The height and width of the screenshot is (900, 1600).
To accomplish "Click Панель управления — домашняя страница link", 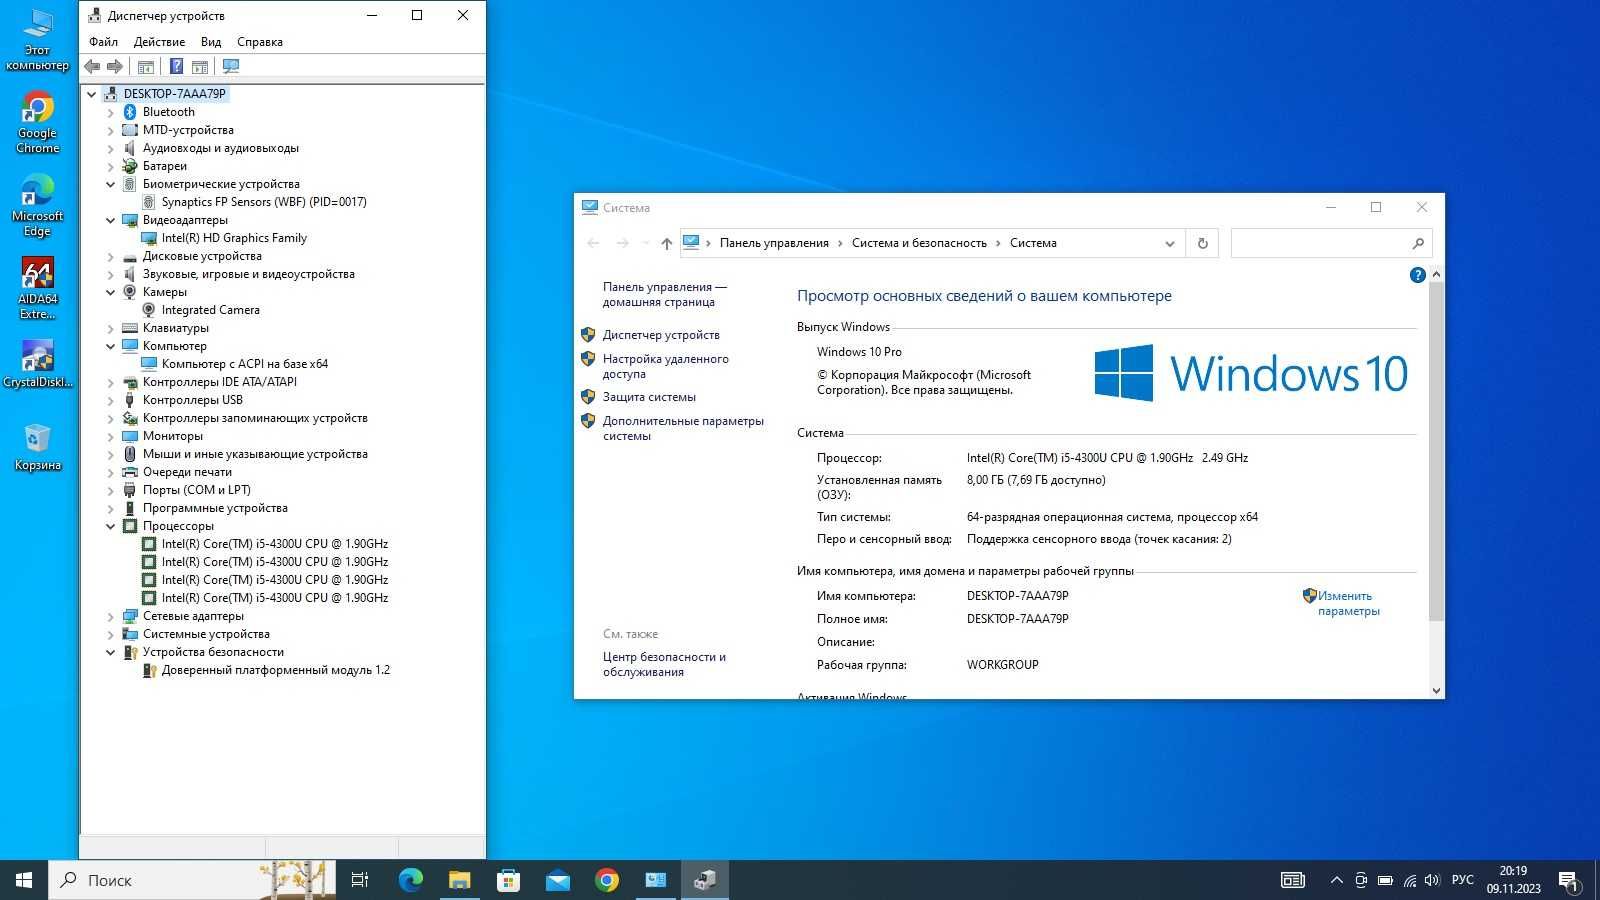I will (x=664, y=294).
